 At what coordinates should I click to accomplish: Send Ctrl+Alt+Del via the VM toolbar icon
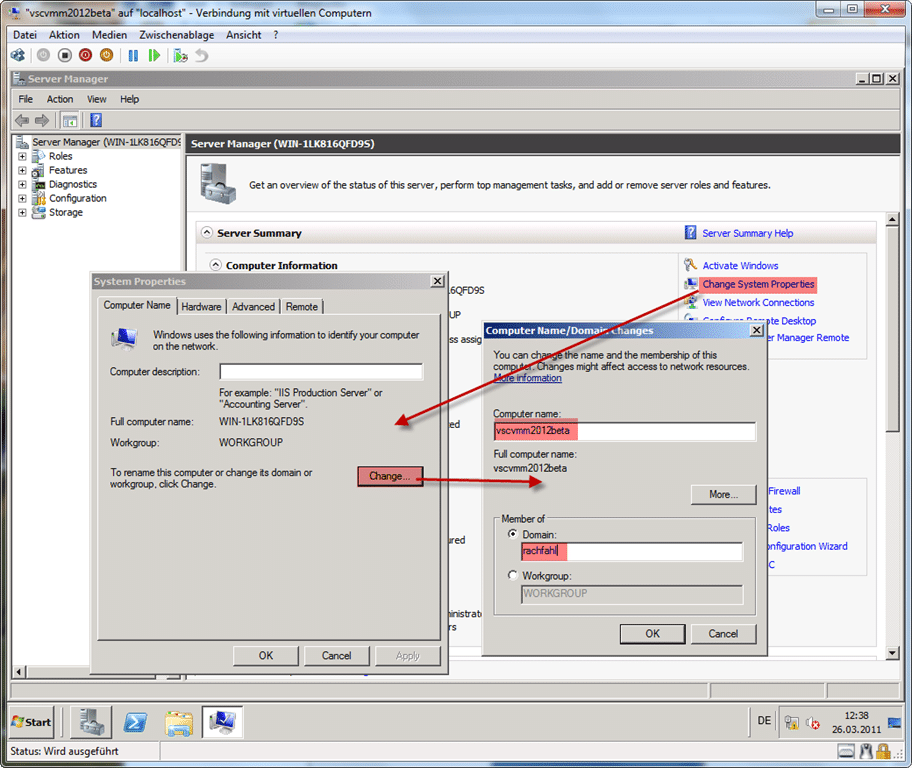pyautogui.click(x=17, y=55)
